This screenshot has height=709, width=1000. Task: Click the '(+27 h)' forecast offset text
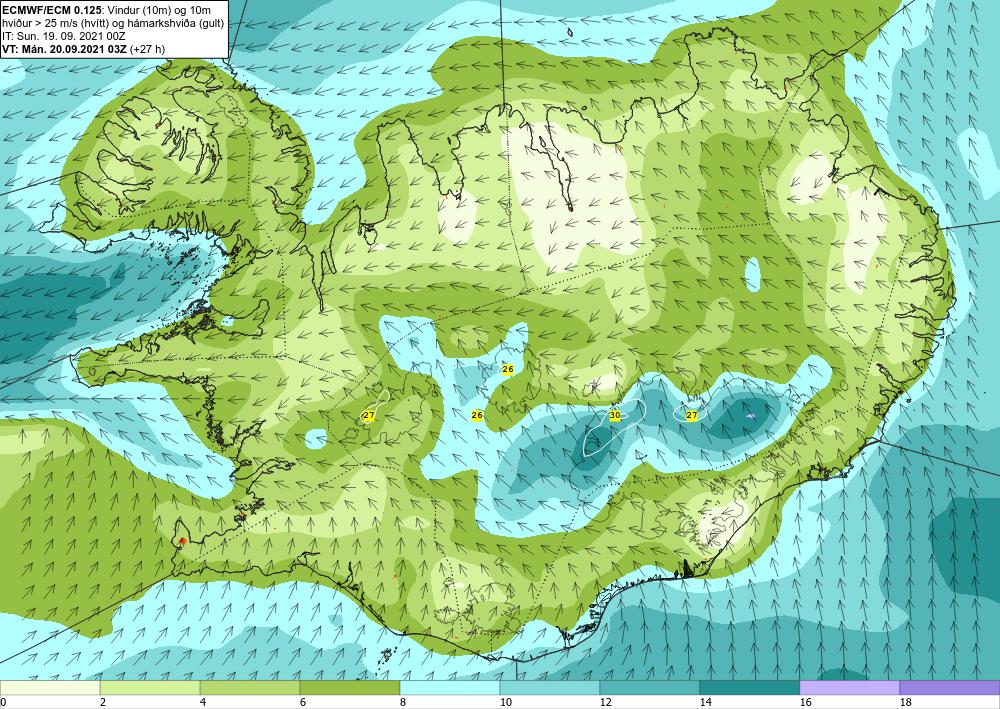coord(147,49)
